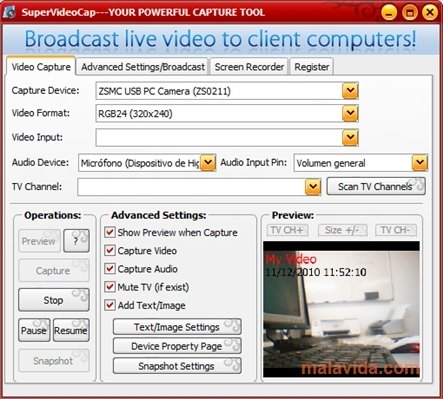Minimize the SuperVideoCap window
This screenshot has width=443, height=399.
(x=389, y=13)
